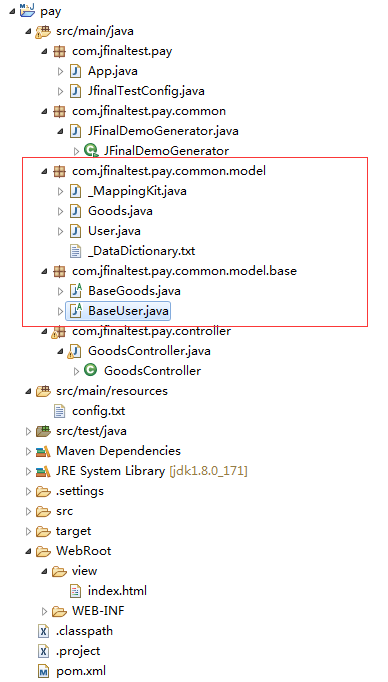Image resolution: width=388 pixels, height=682 pixels.
Task: Expand the BaseGoods.java node
Action: click(x=60, y=291)
